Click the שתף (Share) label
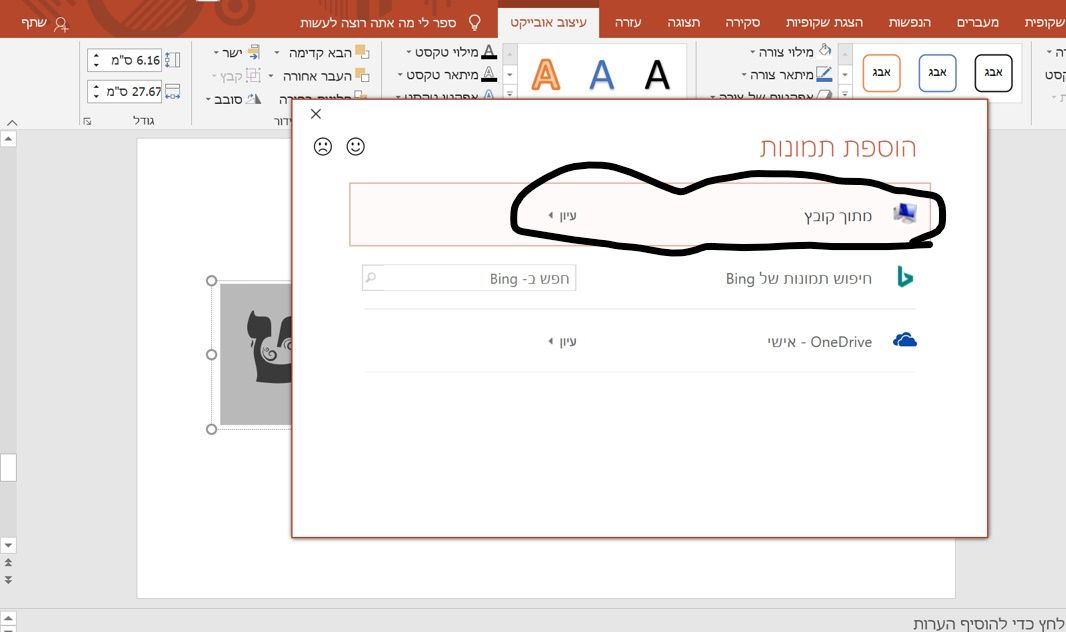The height and width of the screenshot is (632, 1066). point(34,22)
